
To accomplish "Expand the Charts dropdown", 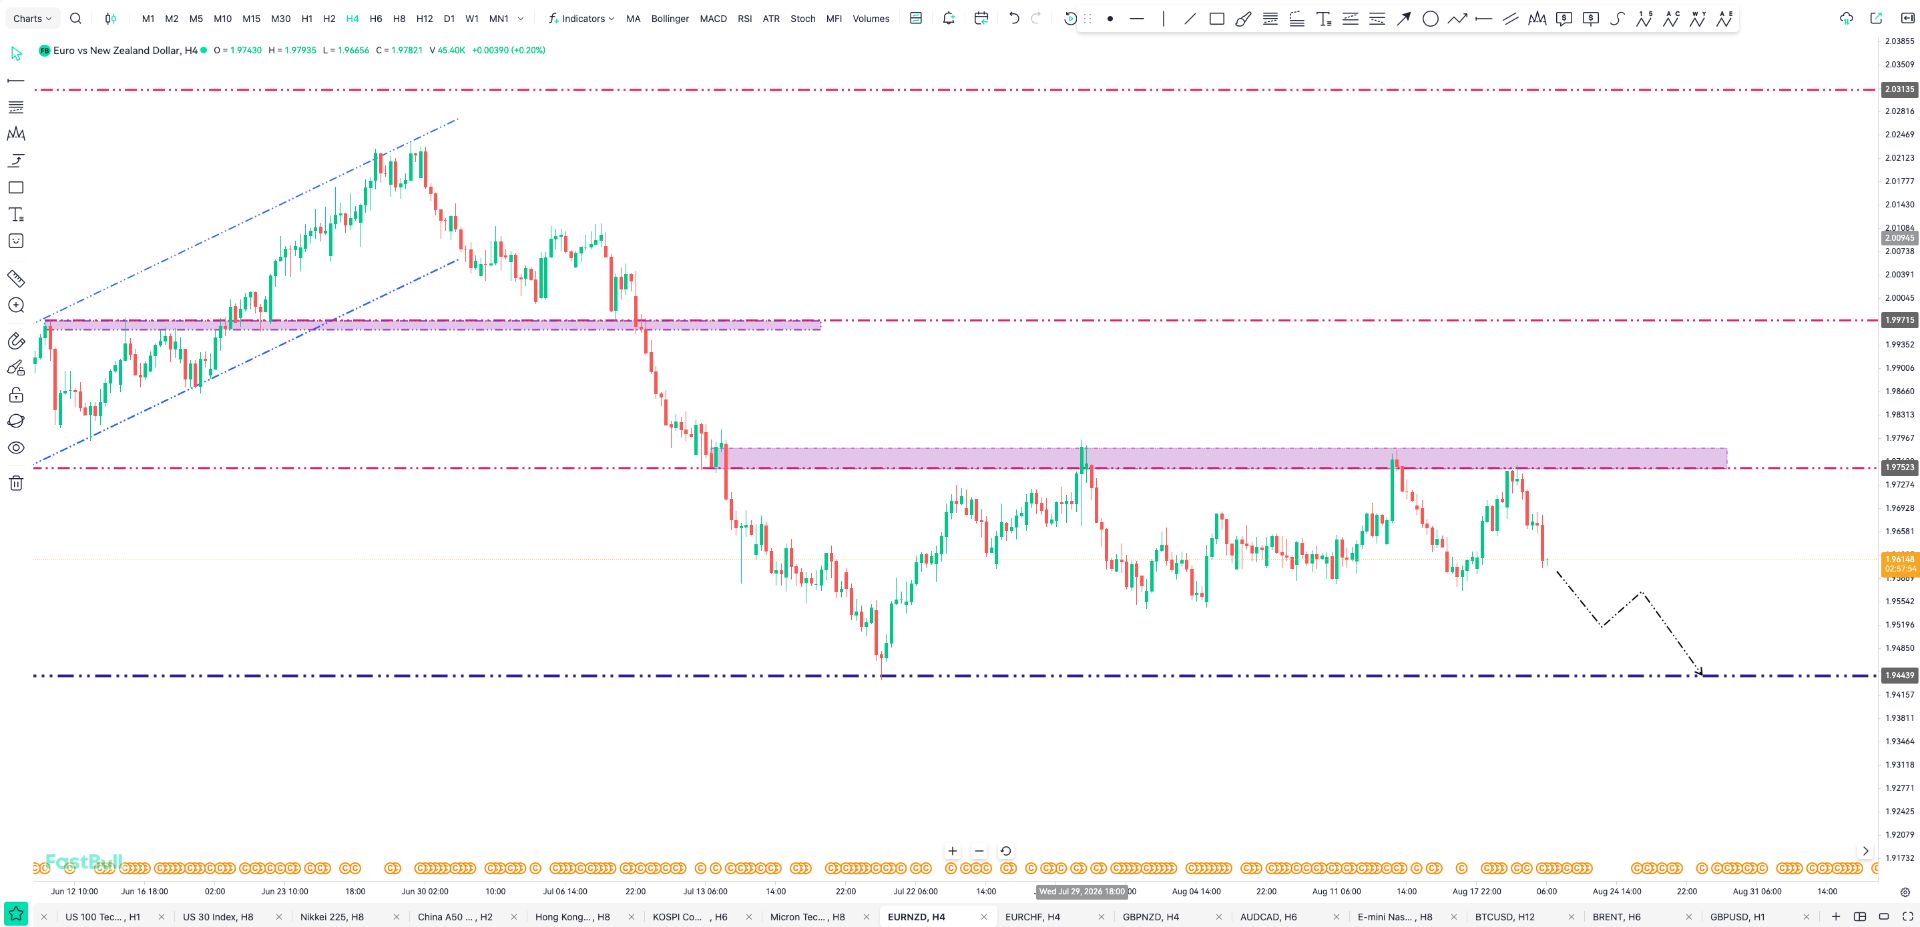I will tap(32, 18).
